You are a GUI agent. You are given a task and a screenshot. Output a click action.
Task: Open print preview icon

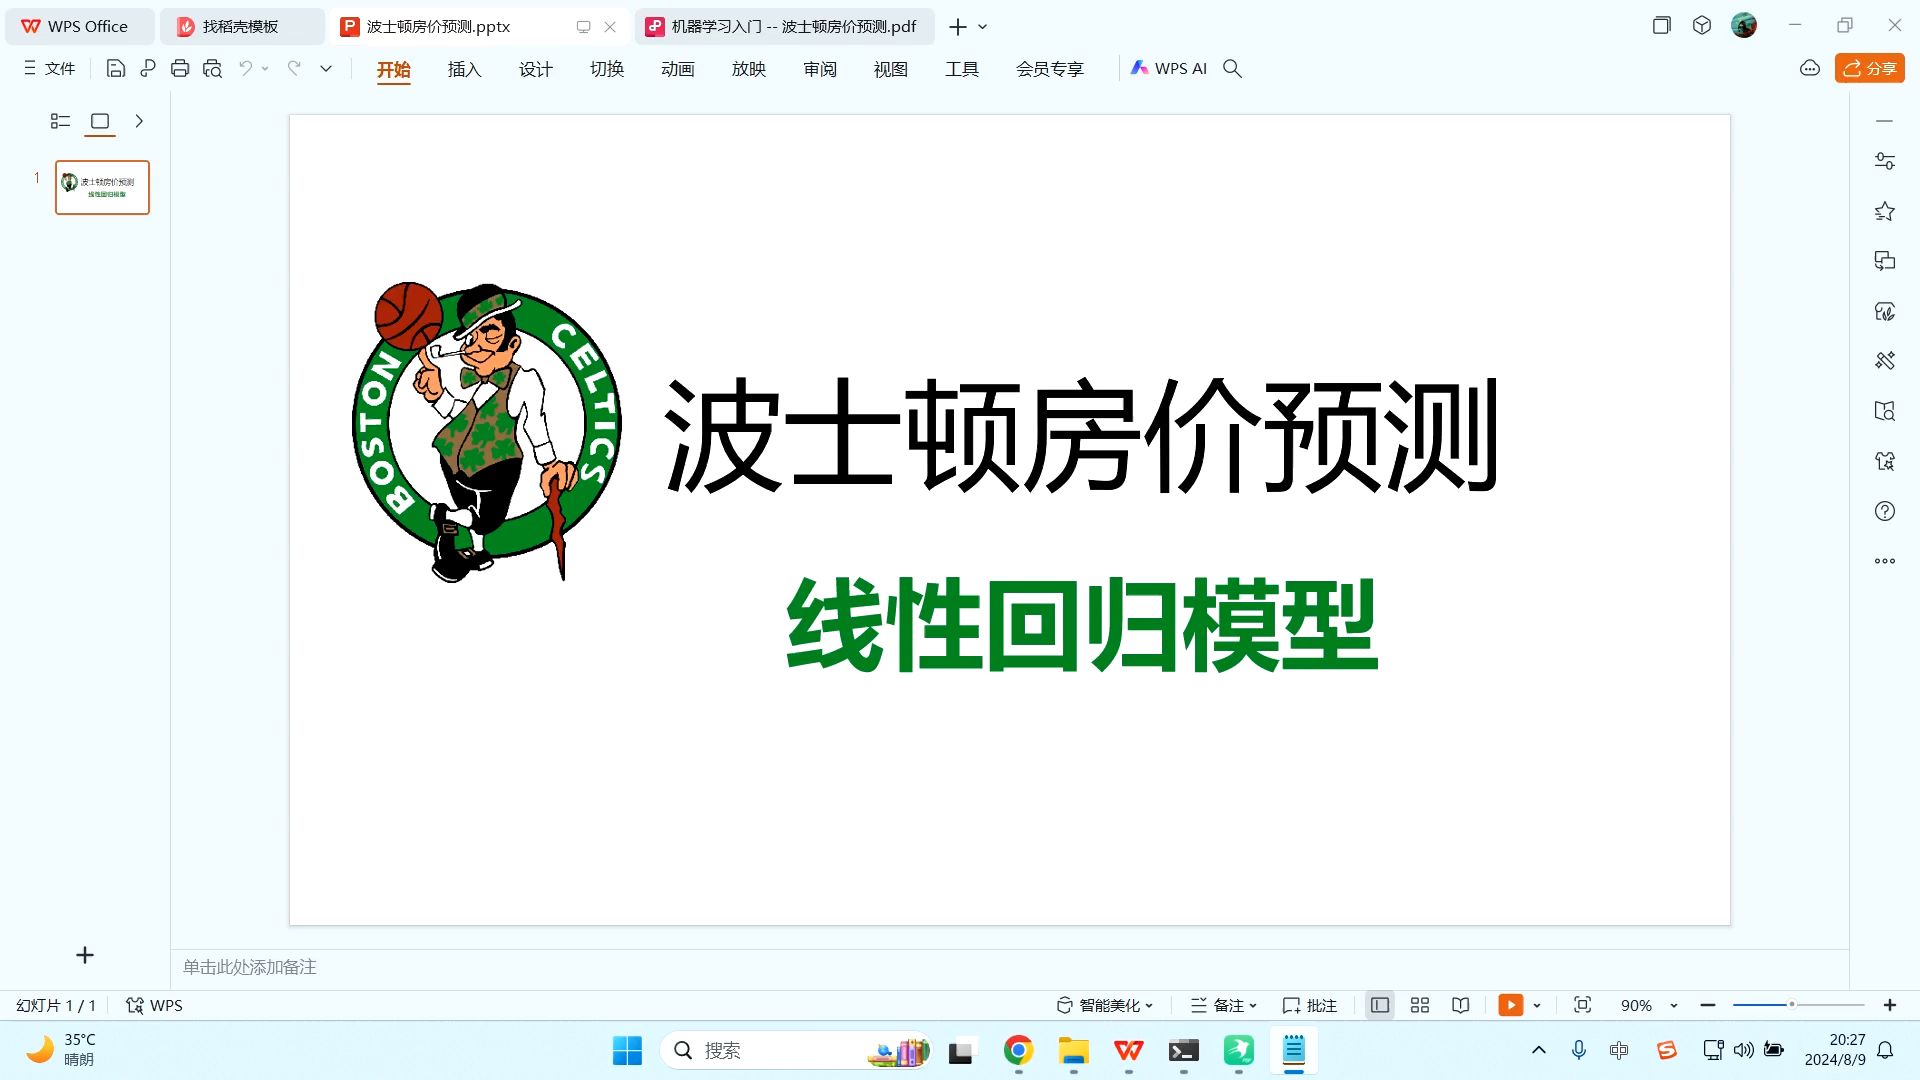pyautogui.click(x=212, y=69)
